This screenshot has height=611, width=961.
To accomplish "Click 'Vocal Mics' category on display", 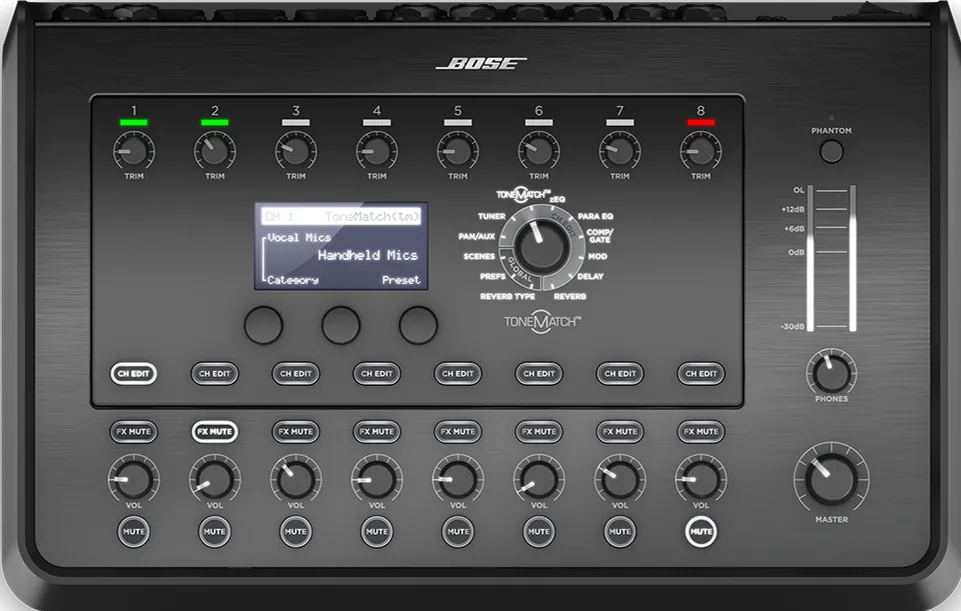I will (299, 237).
